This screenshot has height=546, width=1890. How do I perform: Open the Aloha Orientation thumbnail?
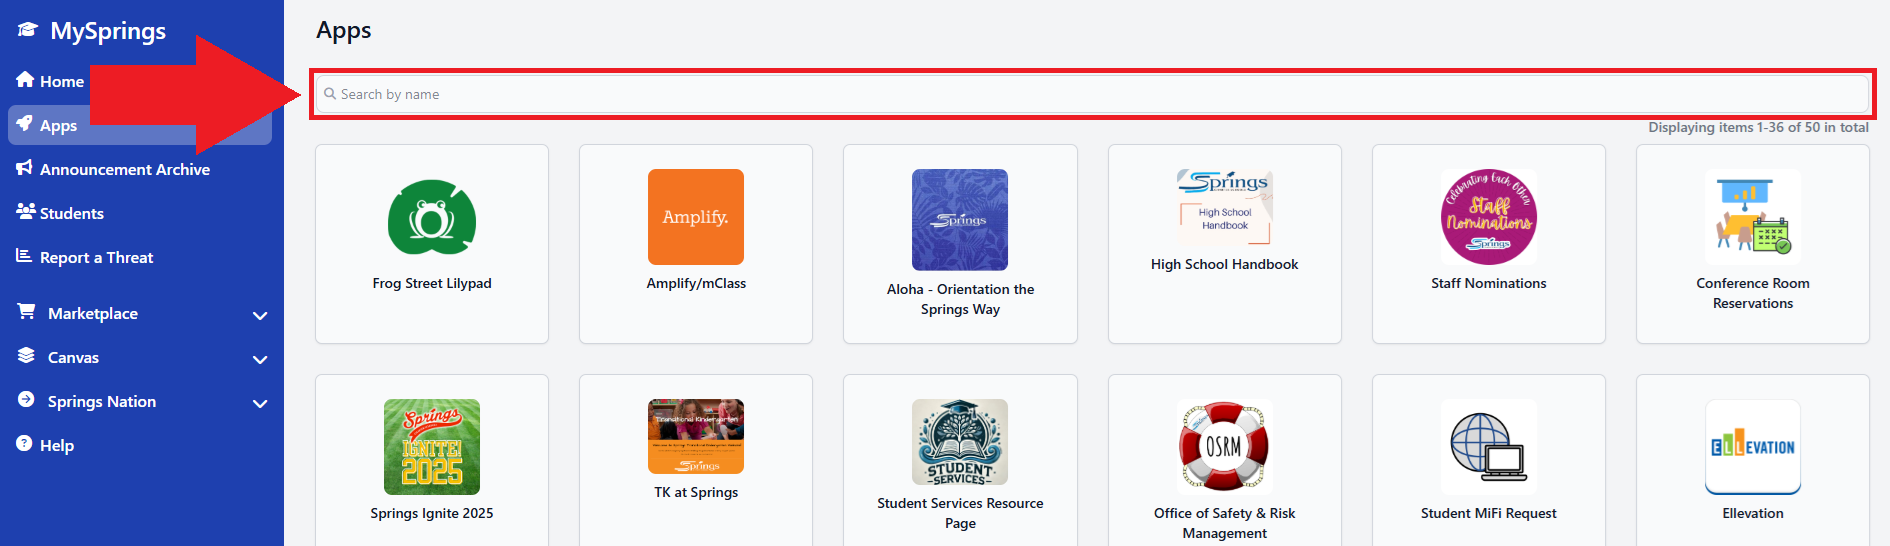pyautogui.click(x=960, y=220)
